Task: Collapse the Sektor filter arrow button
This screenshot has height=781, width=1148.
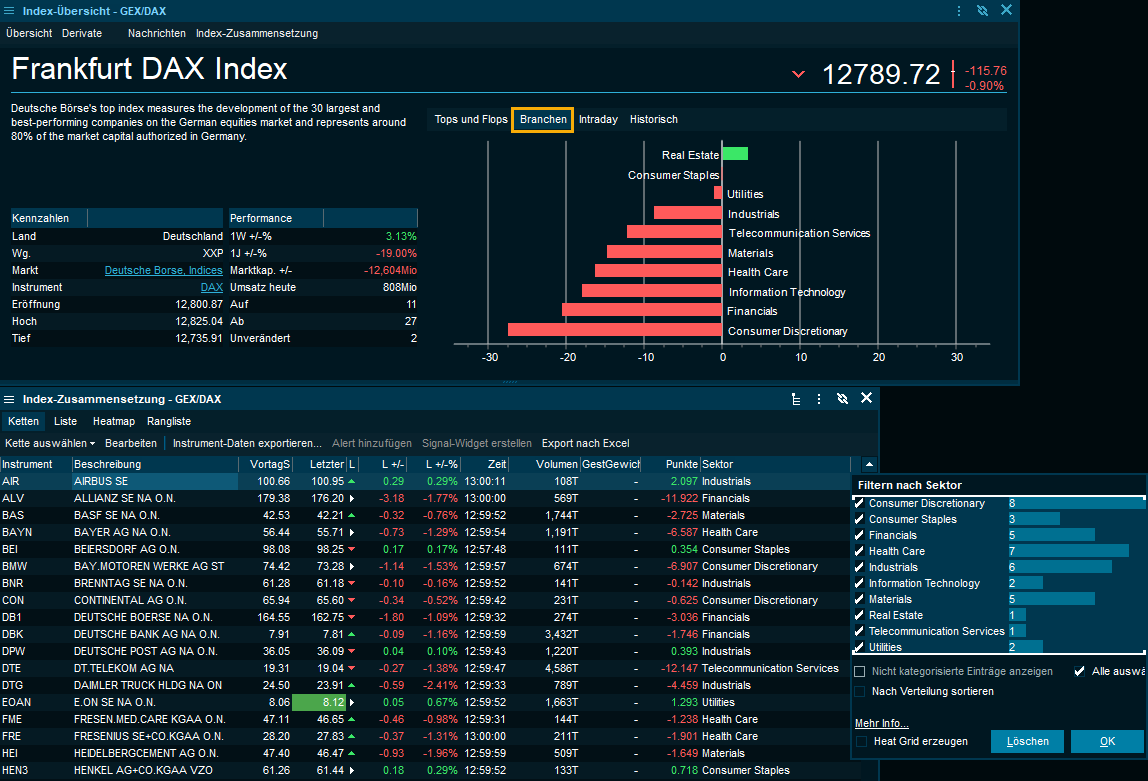Action: 868,464
